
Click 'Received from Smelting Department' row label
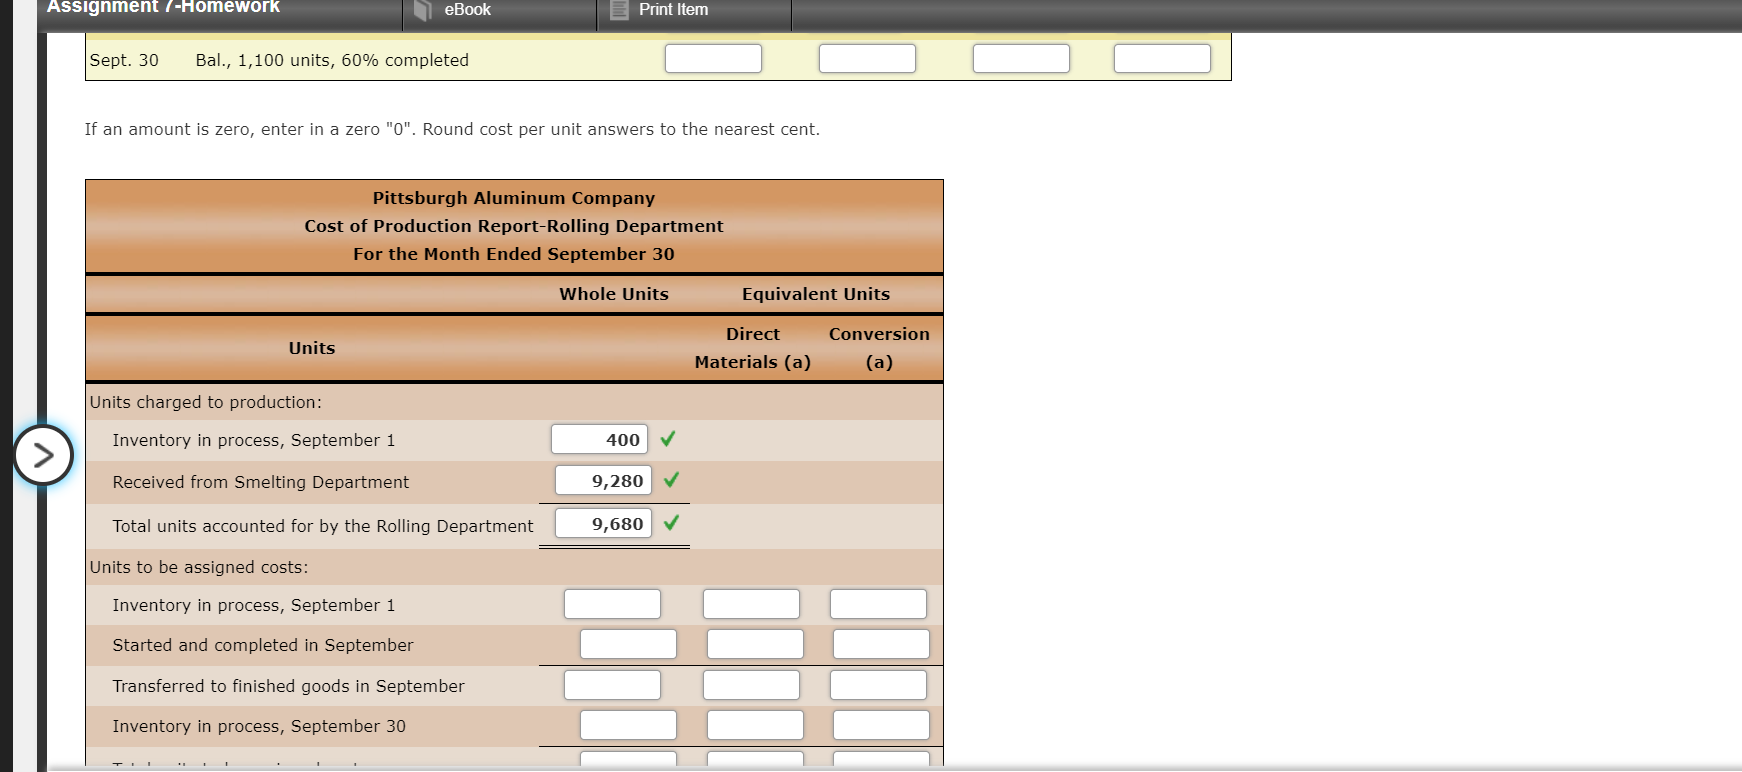(261, 482)
